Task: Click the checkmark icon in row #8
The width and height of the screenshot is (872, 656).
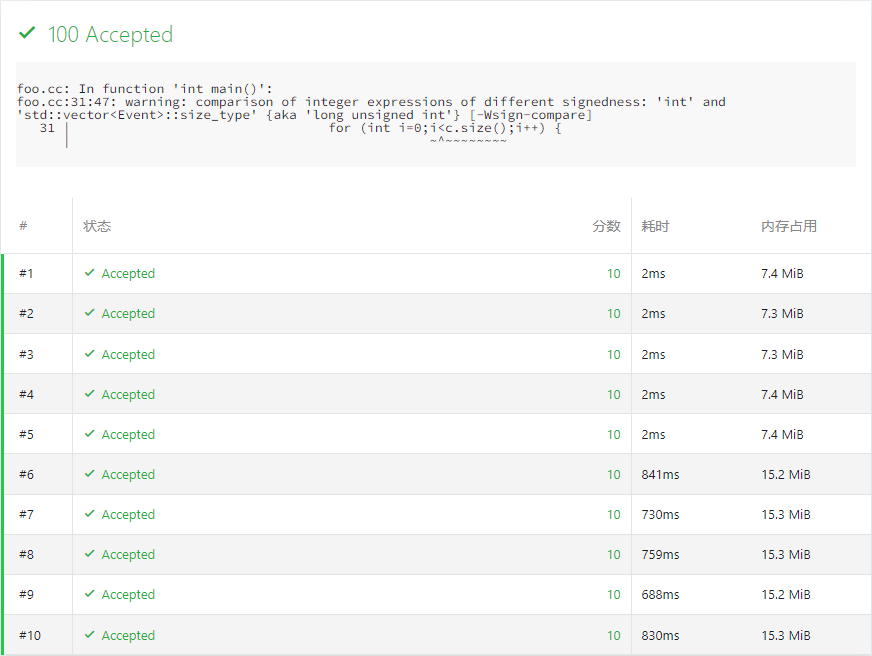Action: pos(90,554)
